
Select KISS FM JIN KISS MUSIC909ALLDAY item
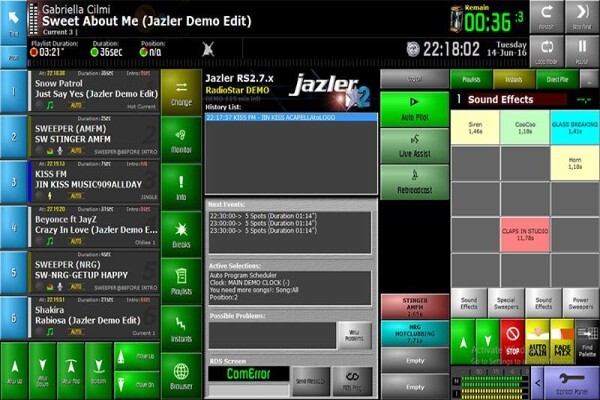[94, 182]
